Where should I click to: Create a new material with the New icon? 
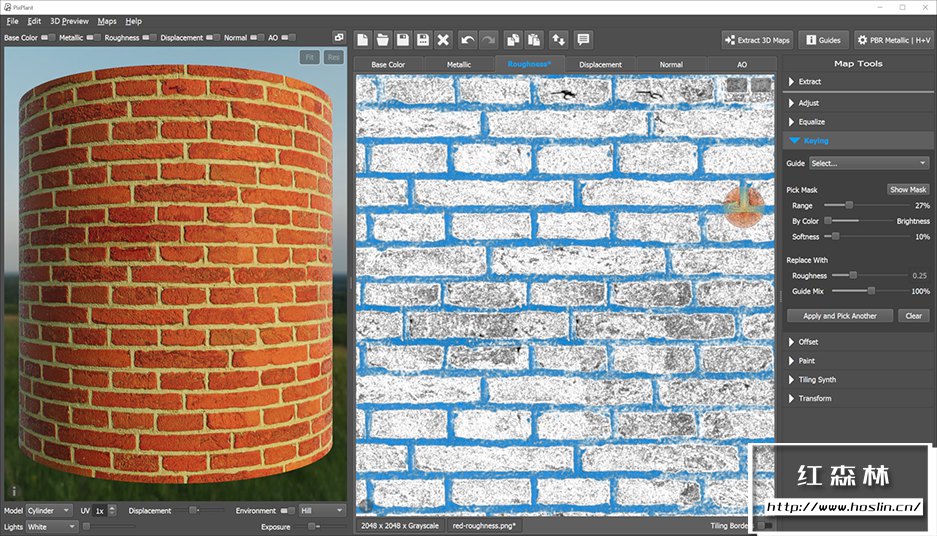click(x=363, y=40)
